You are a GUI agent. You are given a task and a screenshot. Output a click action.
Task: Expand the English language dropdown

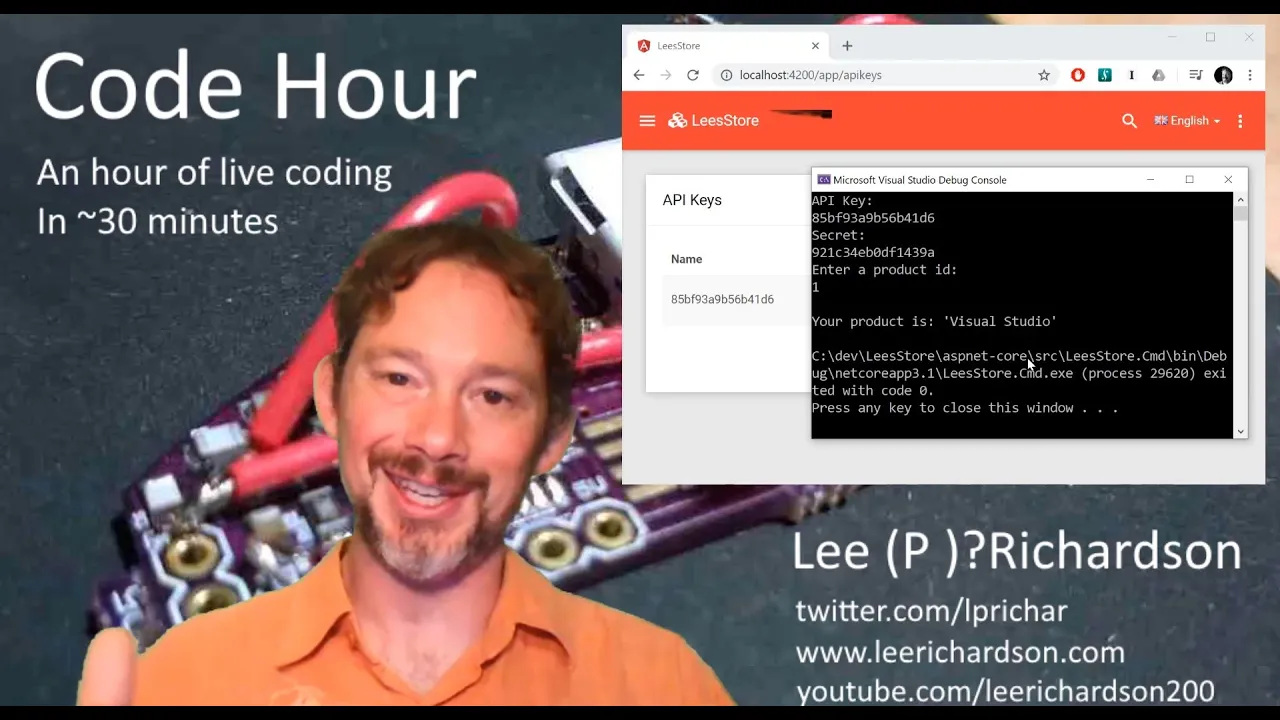[1187, 121]
